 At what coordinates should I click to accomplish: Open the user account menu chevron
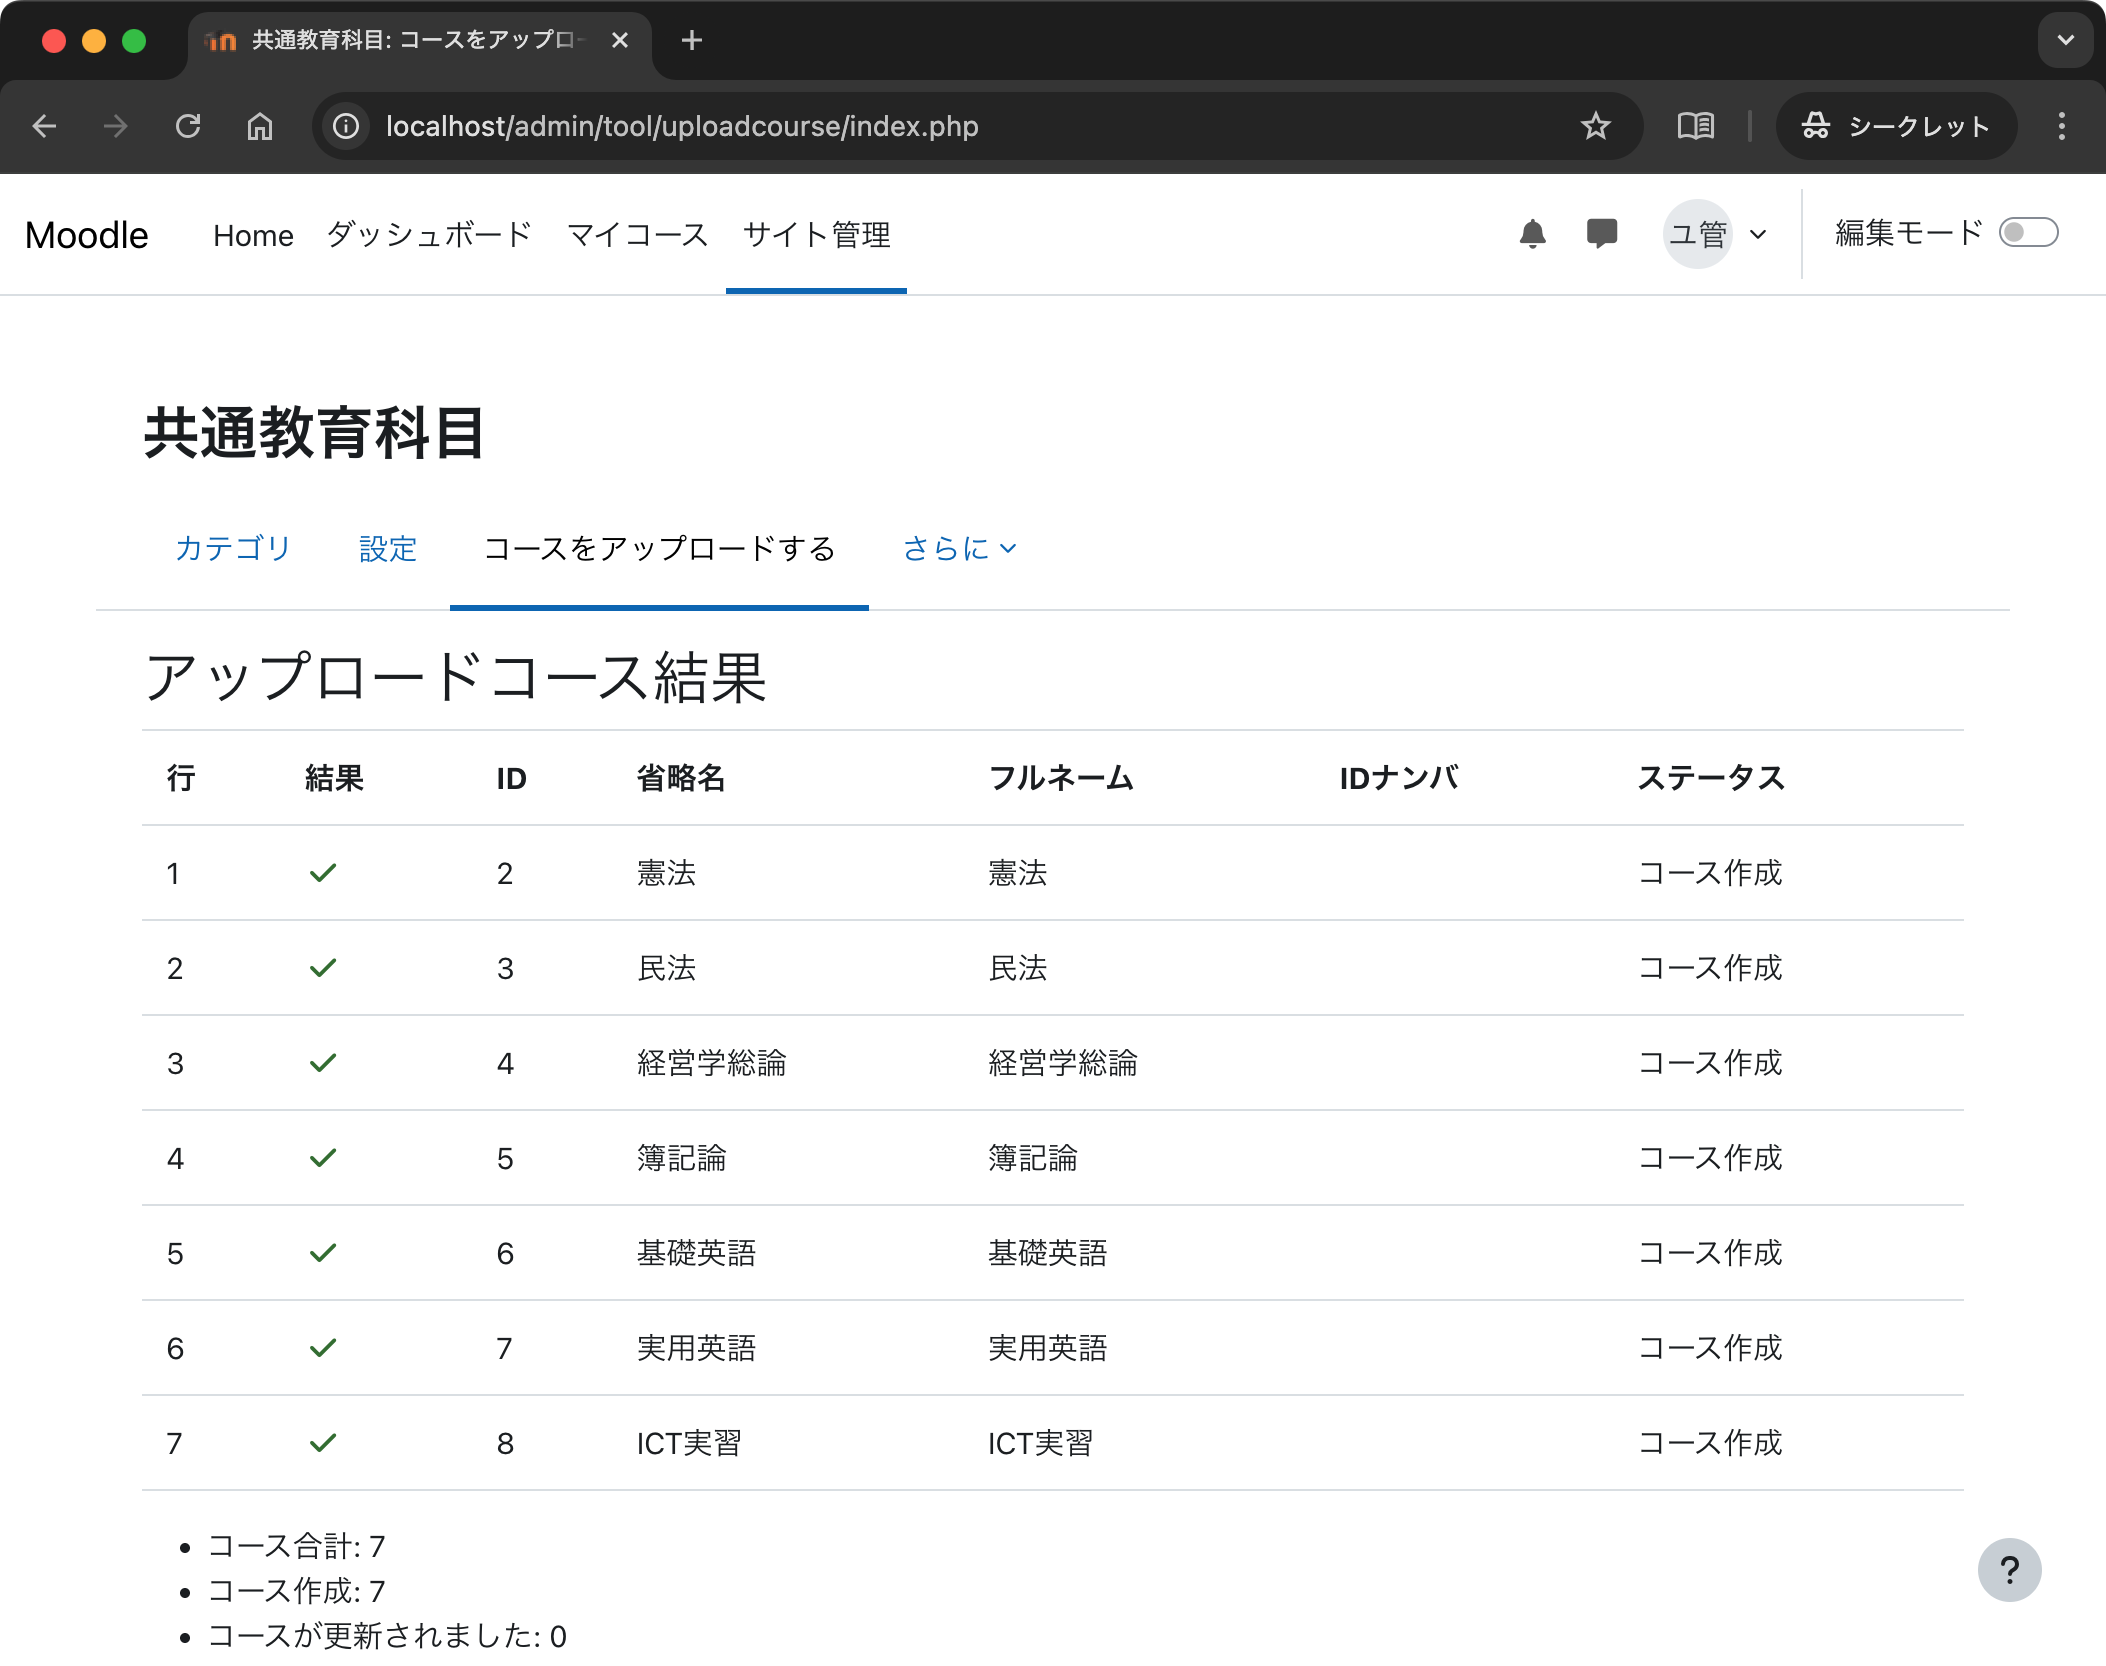pyautogui.click(x=1757, y=233)
